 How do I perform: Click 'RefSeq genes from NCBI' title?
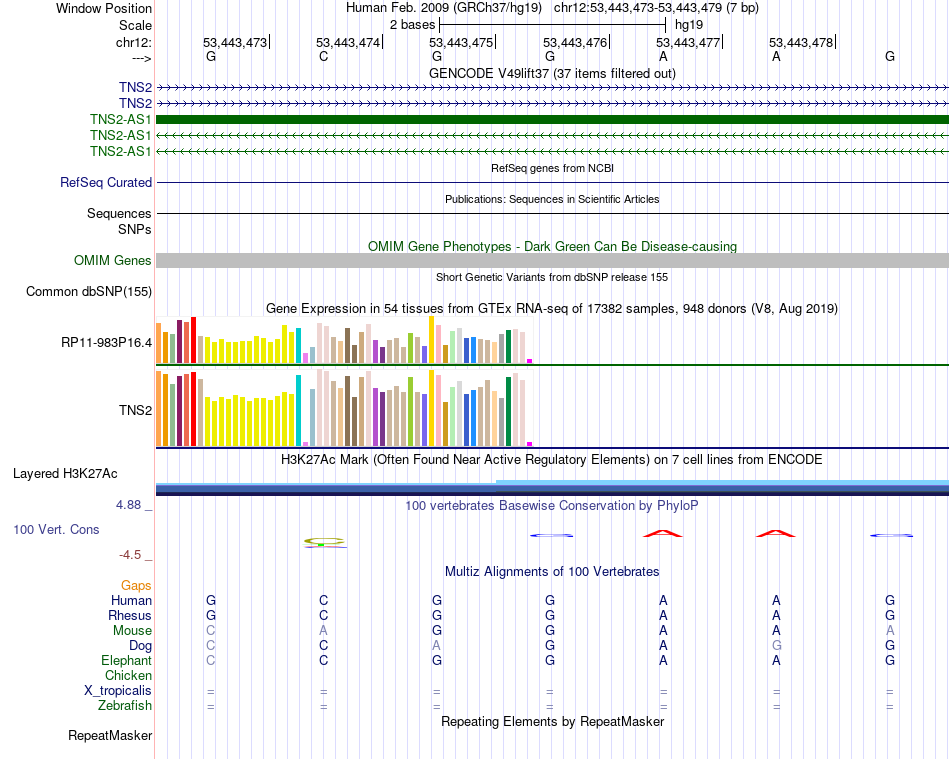click(552, 168)
